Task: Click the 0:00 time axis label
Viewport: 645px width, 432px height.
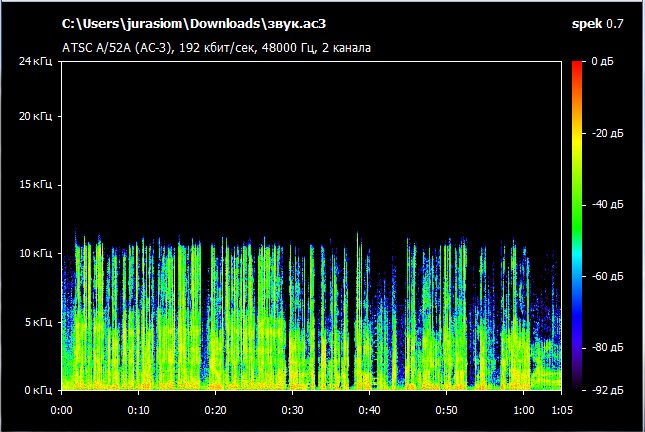Action: (61, 410)
